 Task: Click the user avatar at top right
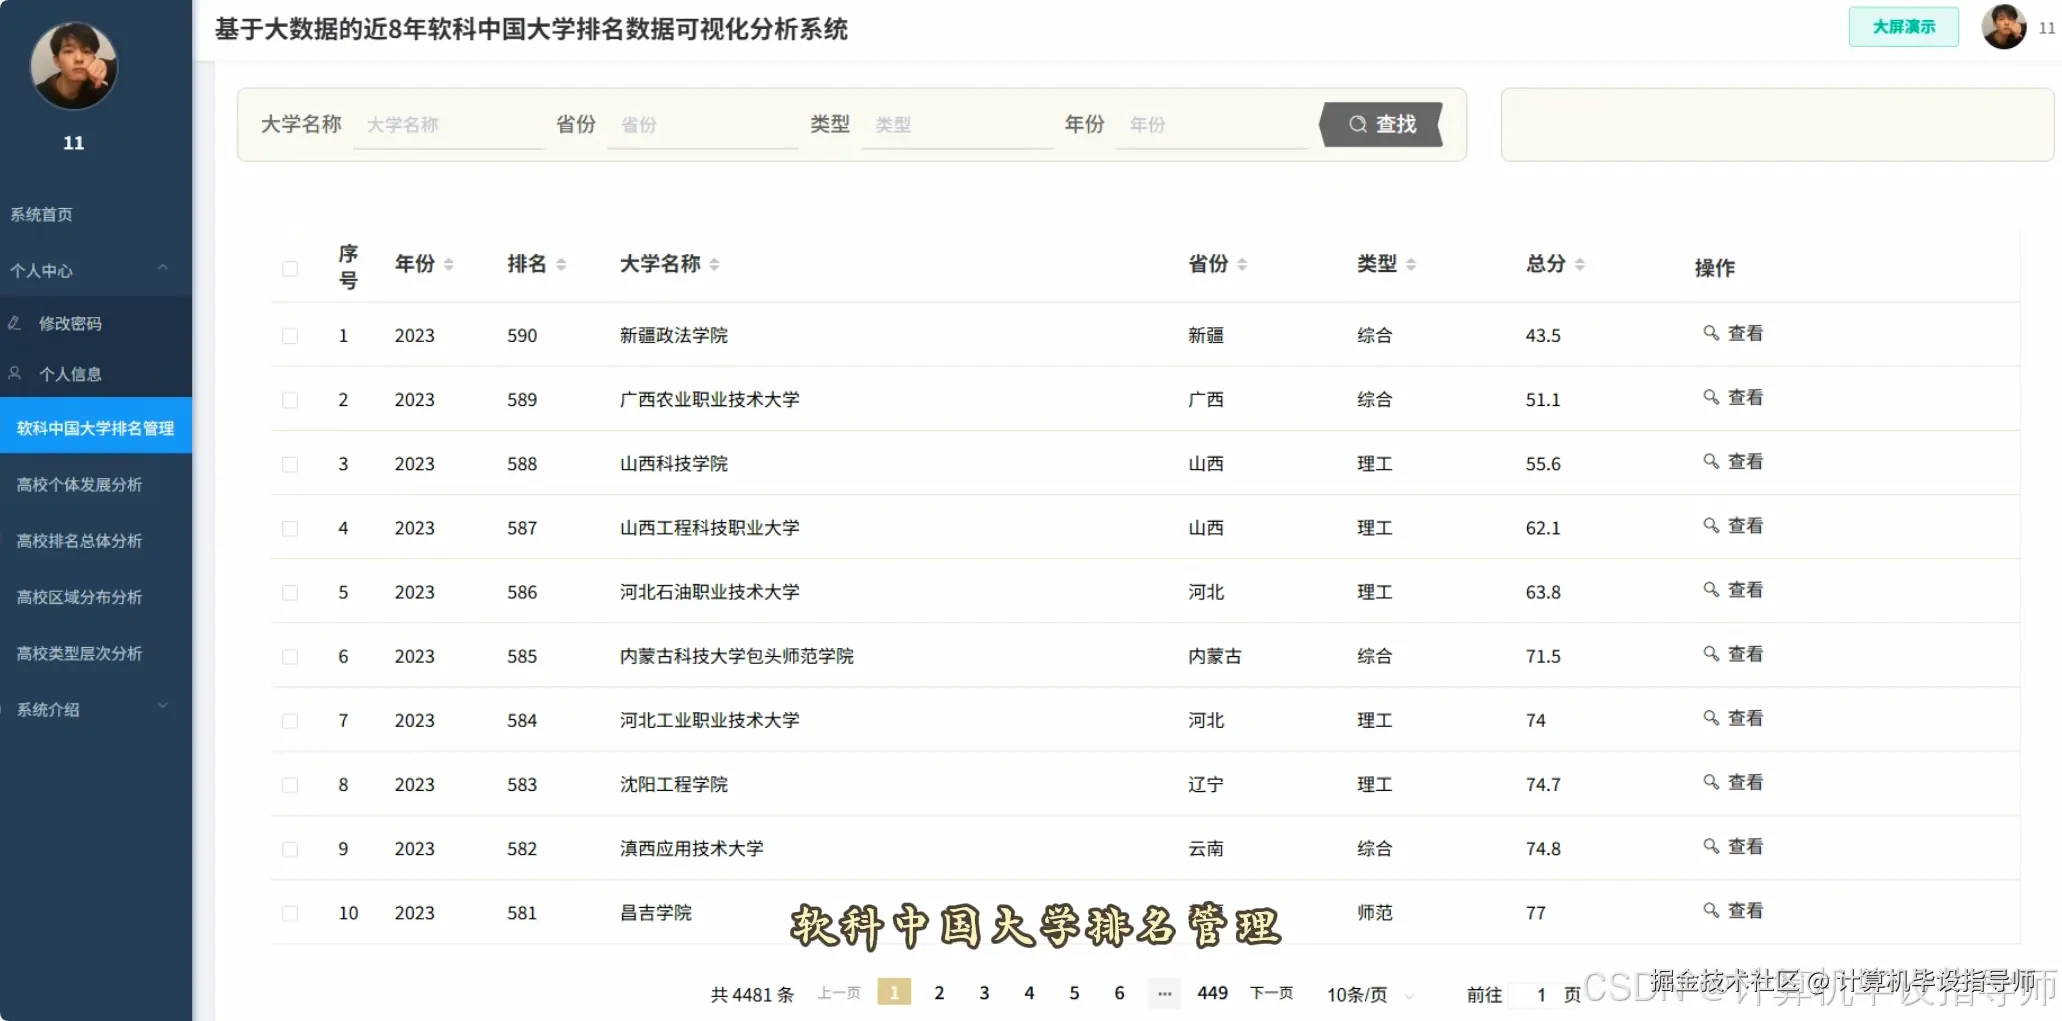2003,27
